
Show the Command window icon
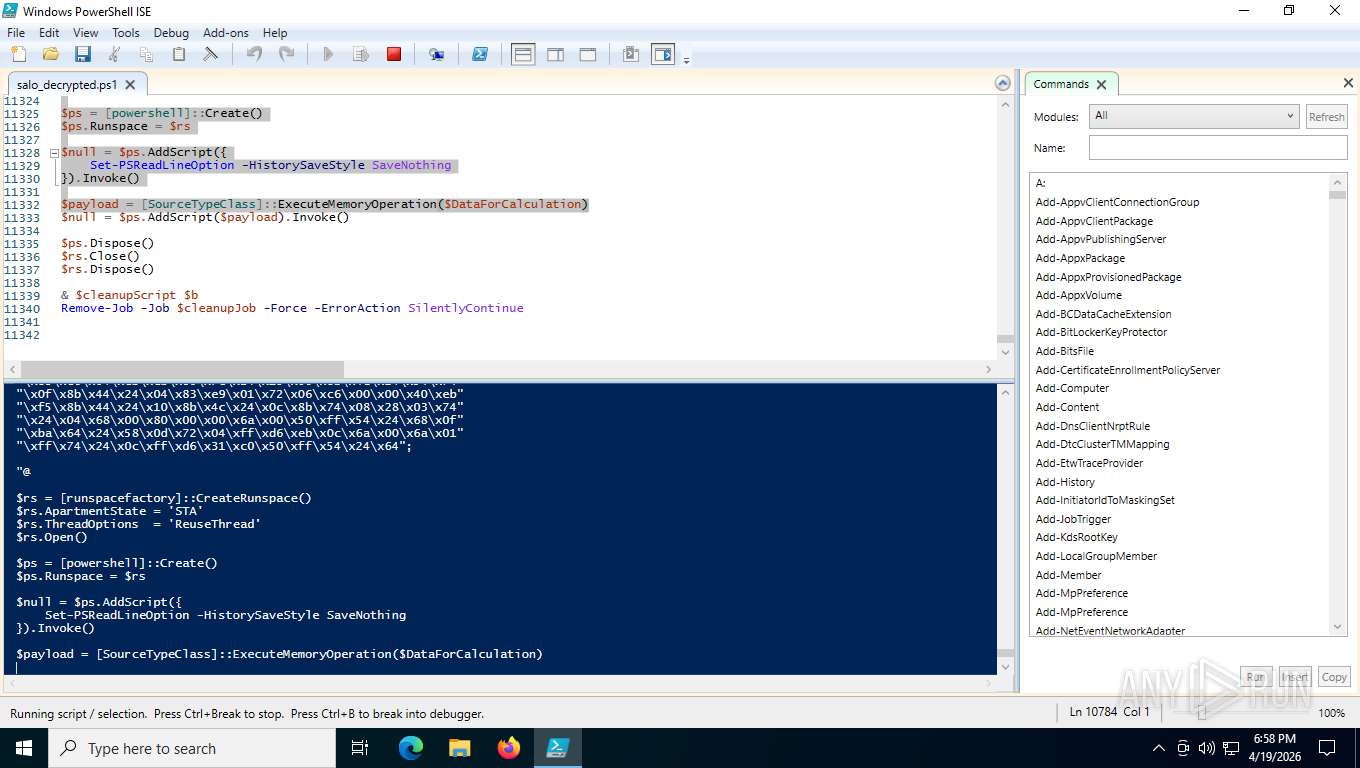(x=631, y=54)
